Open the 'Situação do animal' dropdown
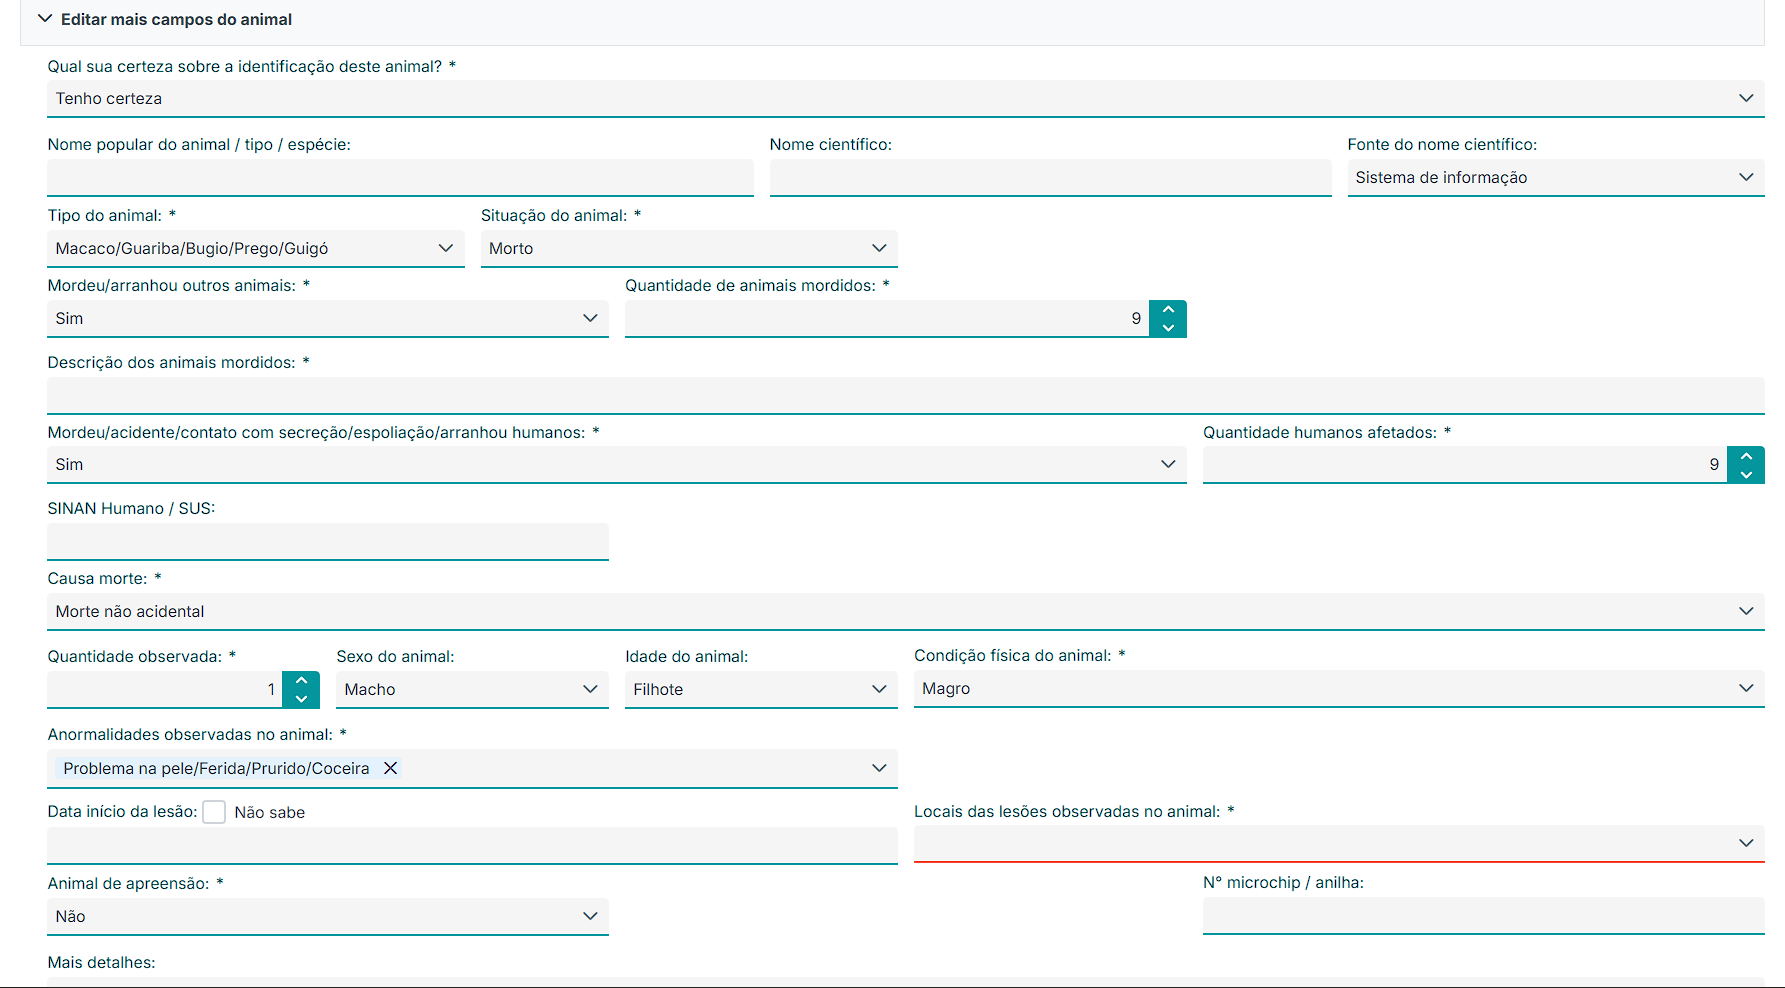This screenshot has width=1785, height=988. 688,248
